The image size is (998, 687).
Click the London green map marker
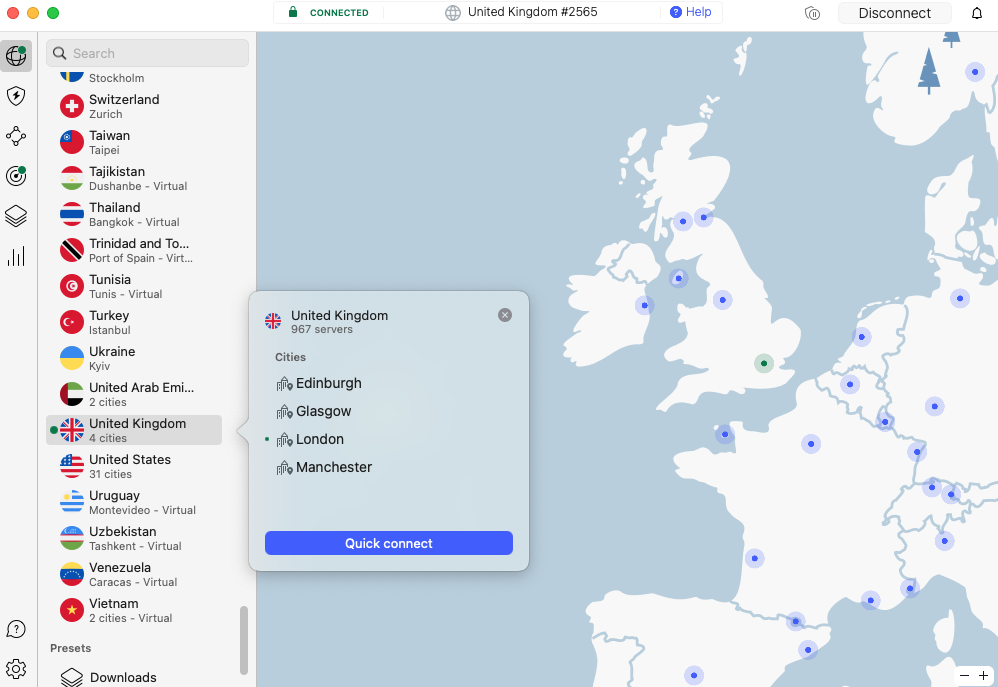[764, 364]
